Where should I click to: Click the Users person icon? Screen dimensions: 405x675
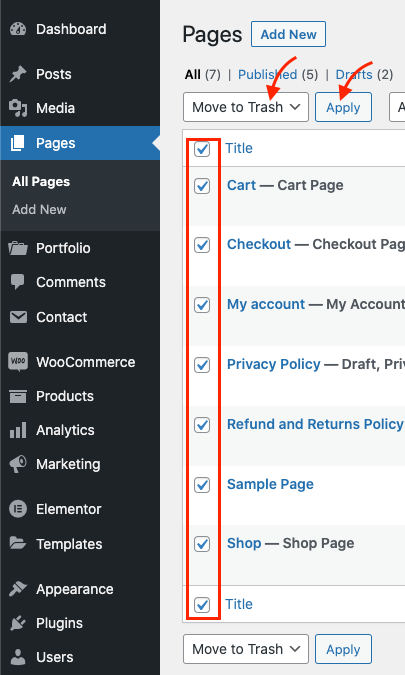pos(18,657)
